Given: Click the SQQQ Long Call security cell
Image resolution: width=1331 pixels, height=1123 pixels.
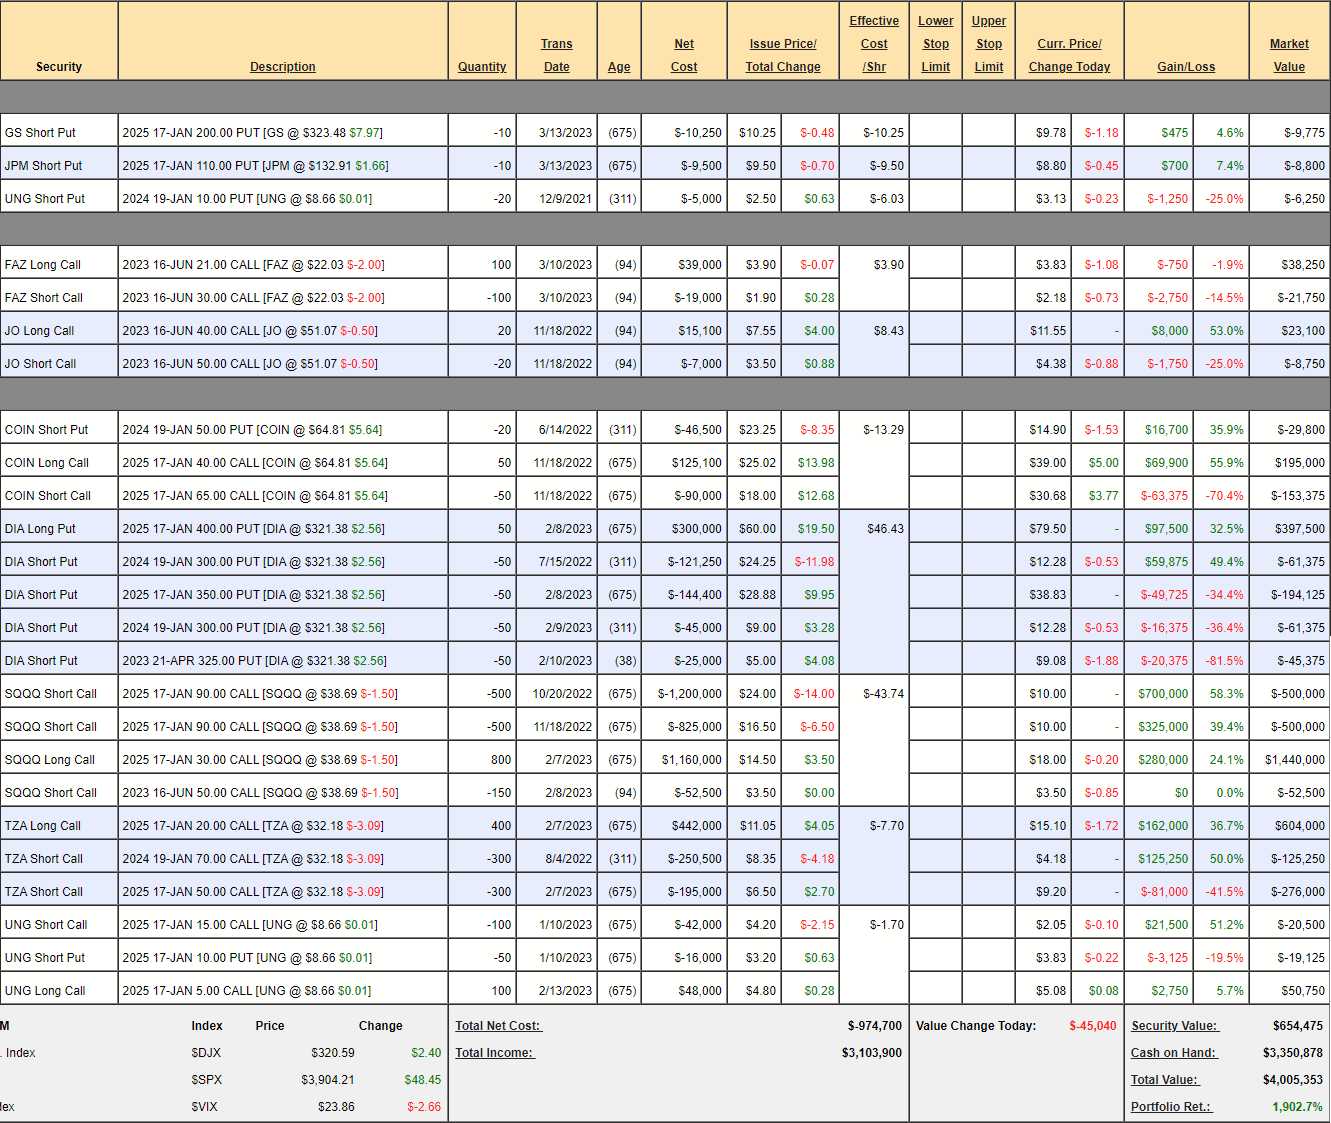Looking at the screenshot, I should (x=50, y=760).
